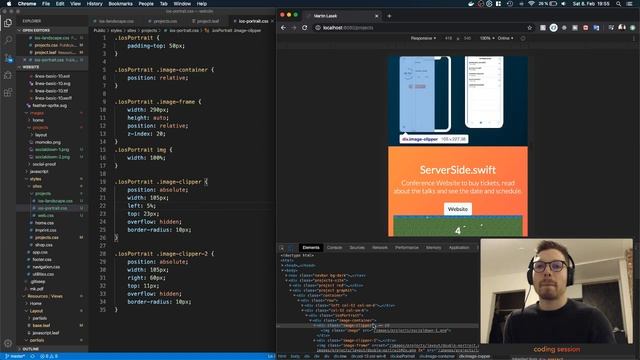Select the Memory tab in DevTools
The image size is (640, 360).
click(x=433, y=248)
